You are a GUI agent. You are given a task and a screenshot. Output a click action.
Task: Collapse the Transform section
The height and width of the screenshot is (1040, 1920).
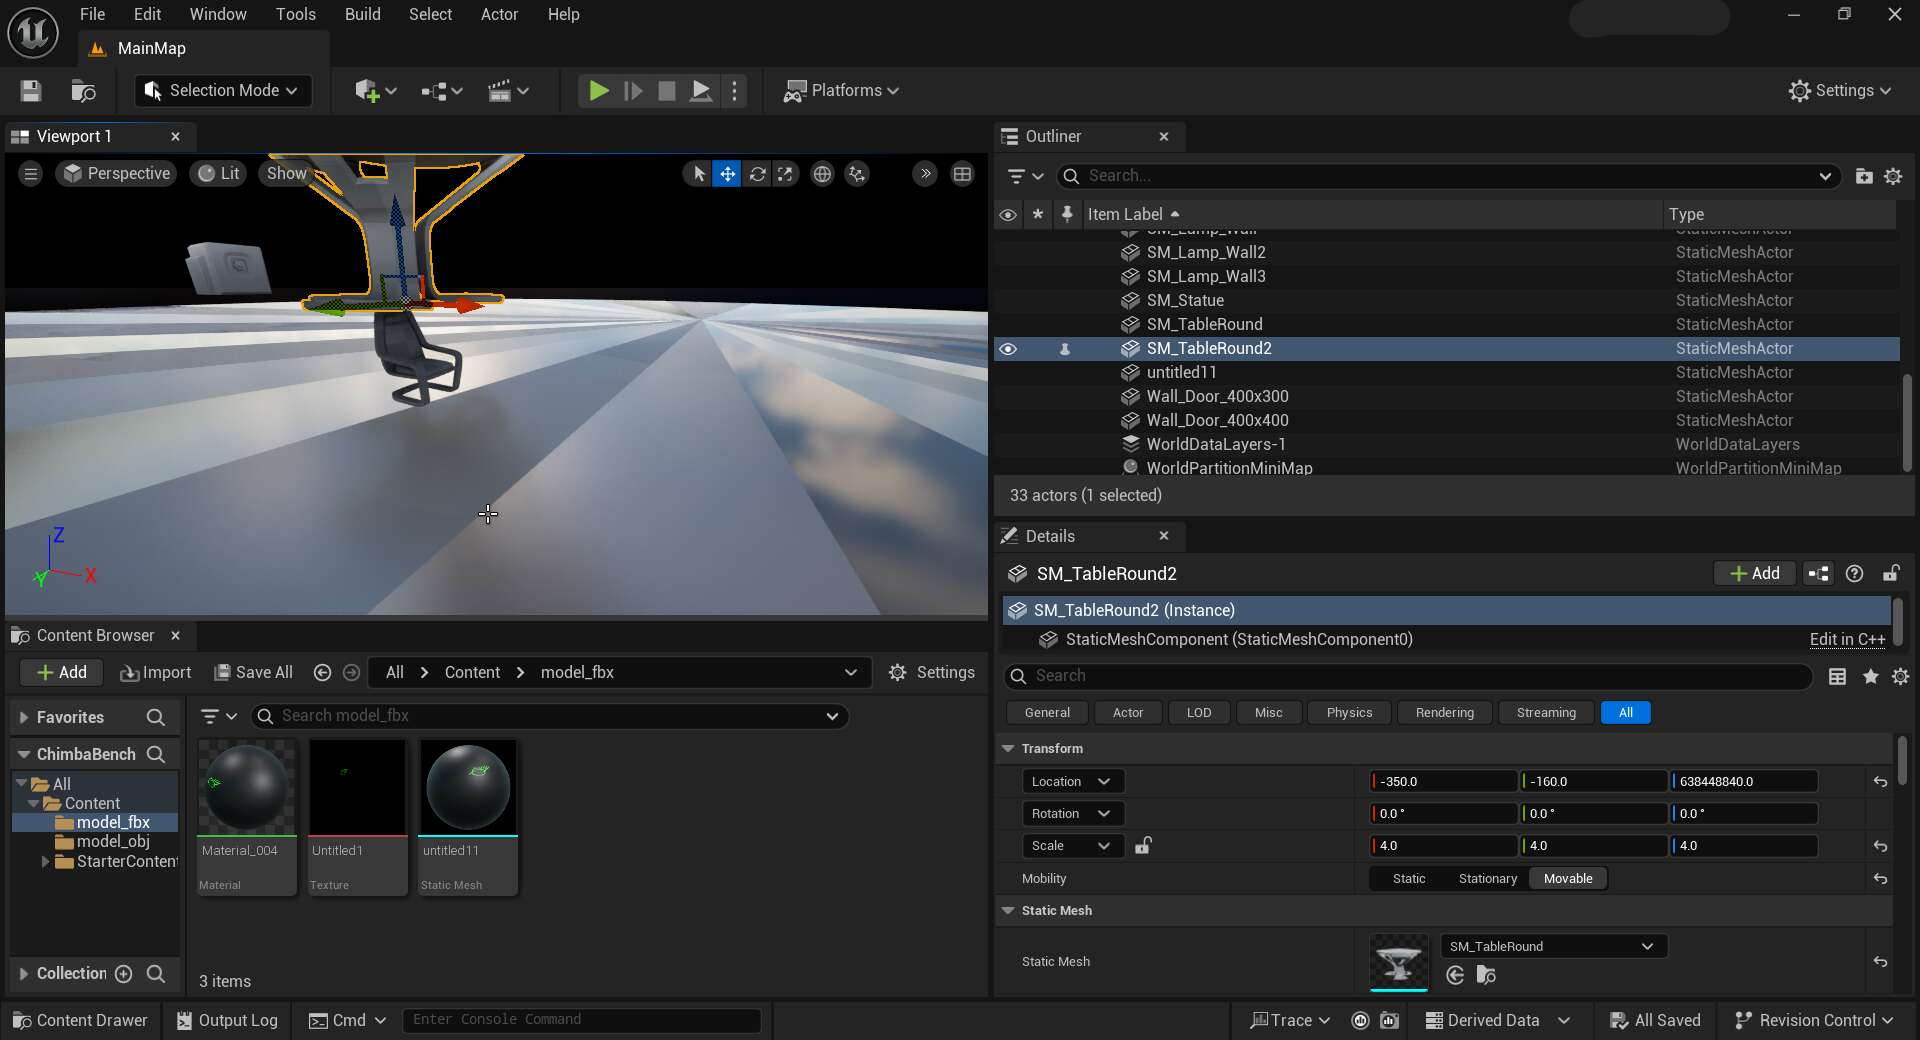1008,749
